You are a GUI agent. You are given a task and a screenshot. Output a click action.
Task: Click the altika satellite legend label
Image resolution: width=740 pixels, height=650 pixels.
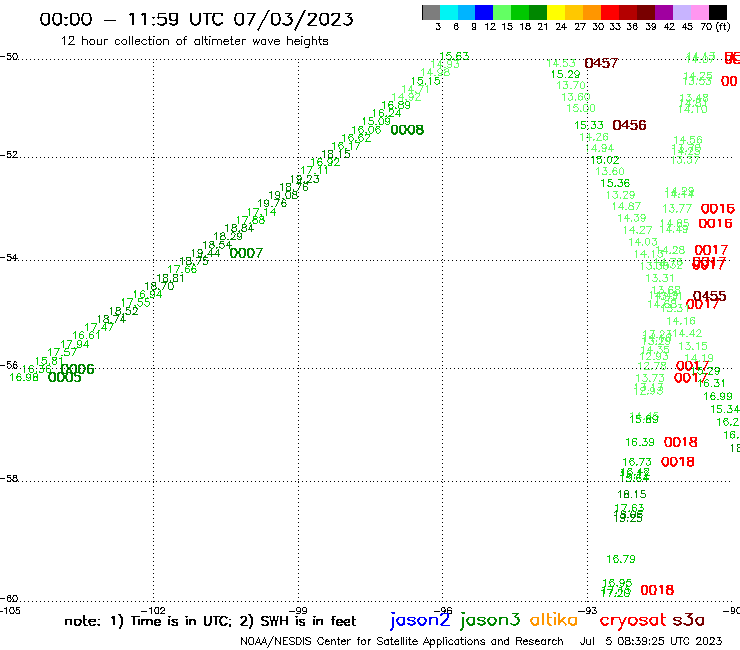click(553, 620)
